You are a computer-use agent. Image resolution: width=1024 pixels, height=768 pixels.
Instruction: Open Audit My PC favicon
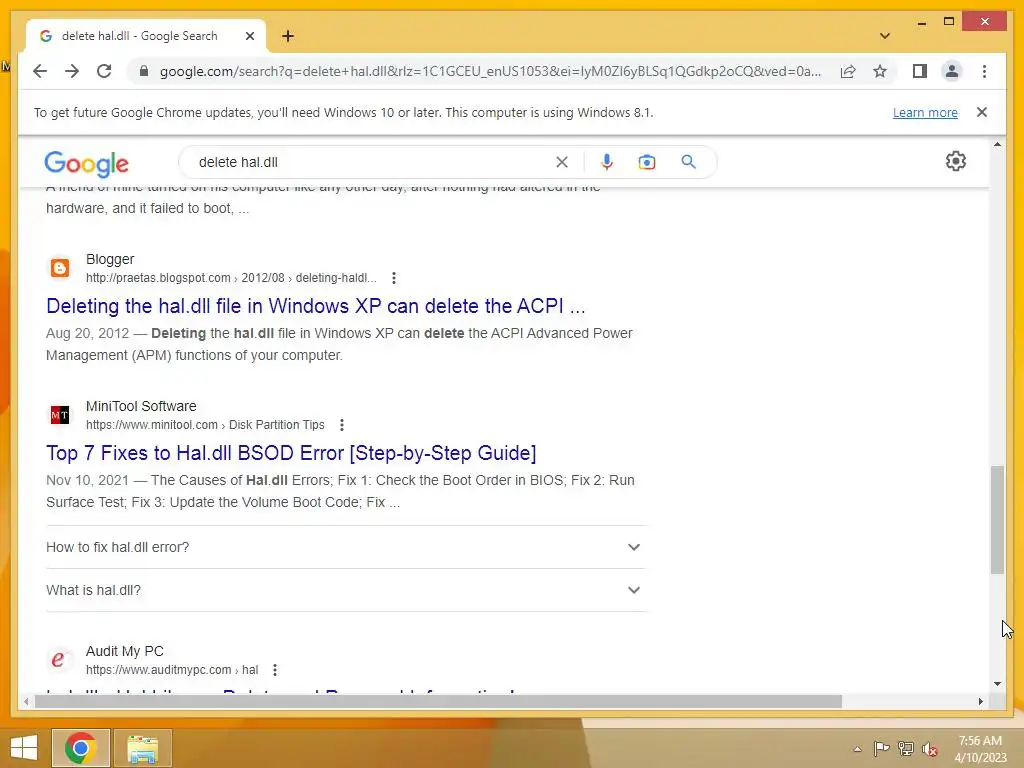pyautogui.click(x=58, y=660)
